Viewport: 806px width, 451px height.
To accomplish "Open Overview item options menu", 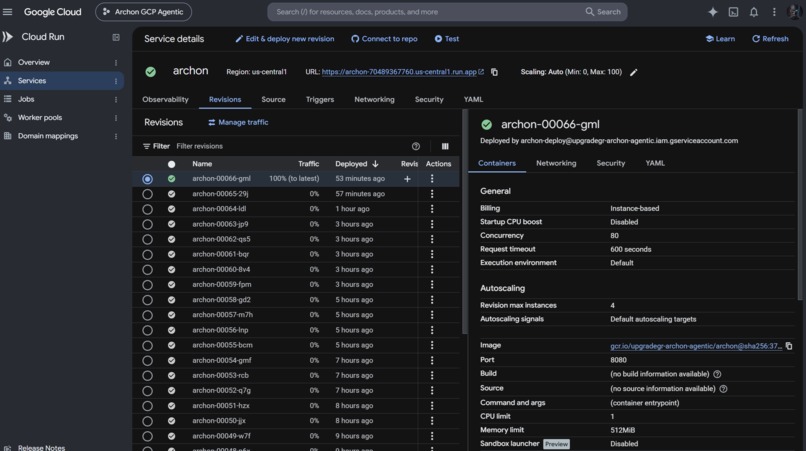I will click(x=116, y=63).
